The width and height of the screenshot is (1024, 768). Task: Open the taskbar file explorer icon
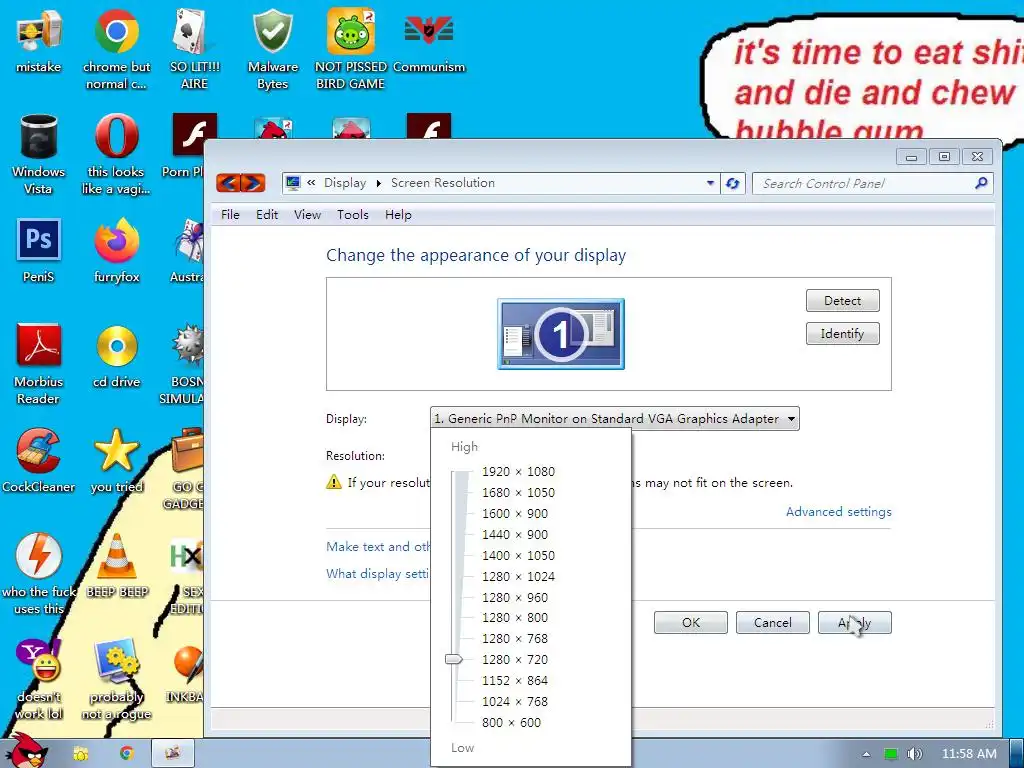click(80, 753)
